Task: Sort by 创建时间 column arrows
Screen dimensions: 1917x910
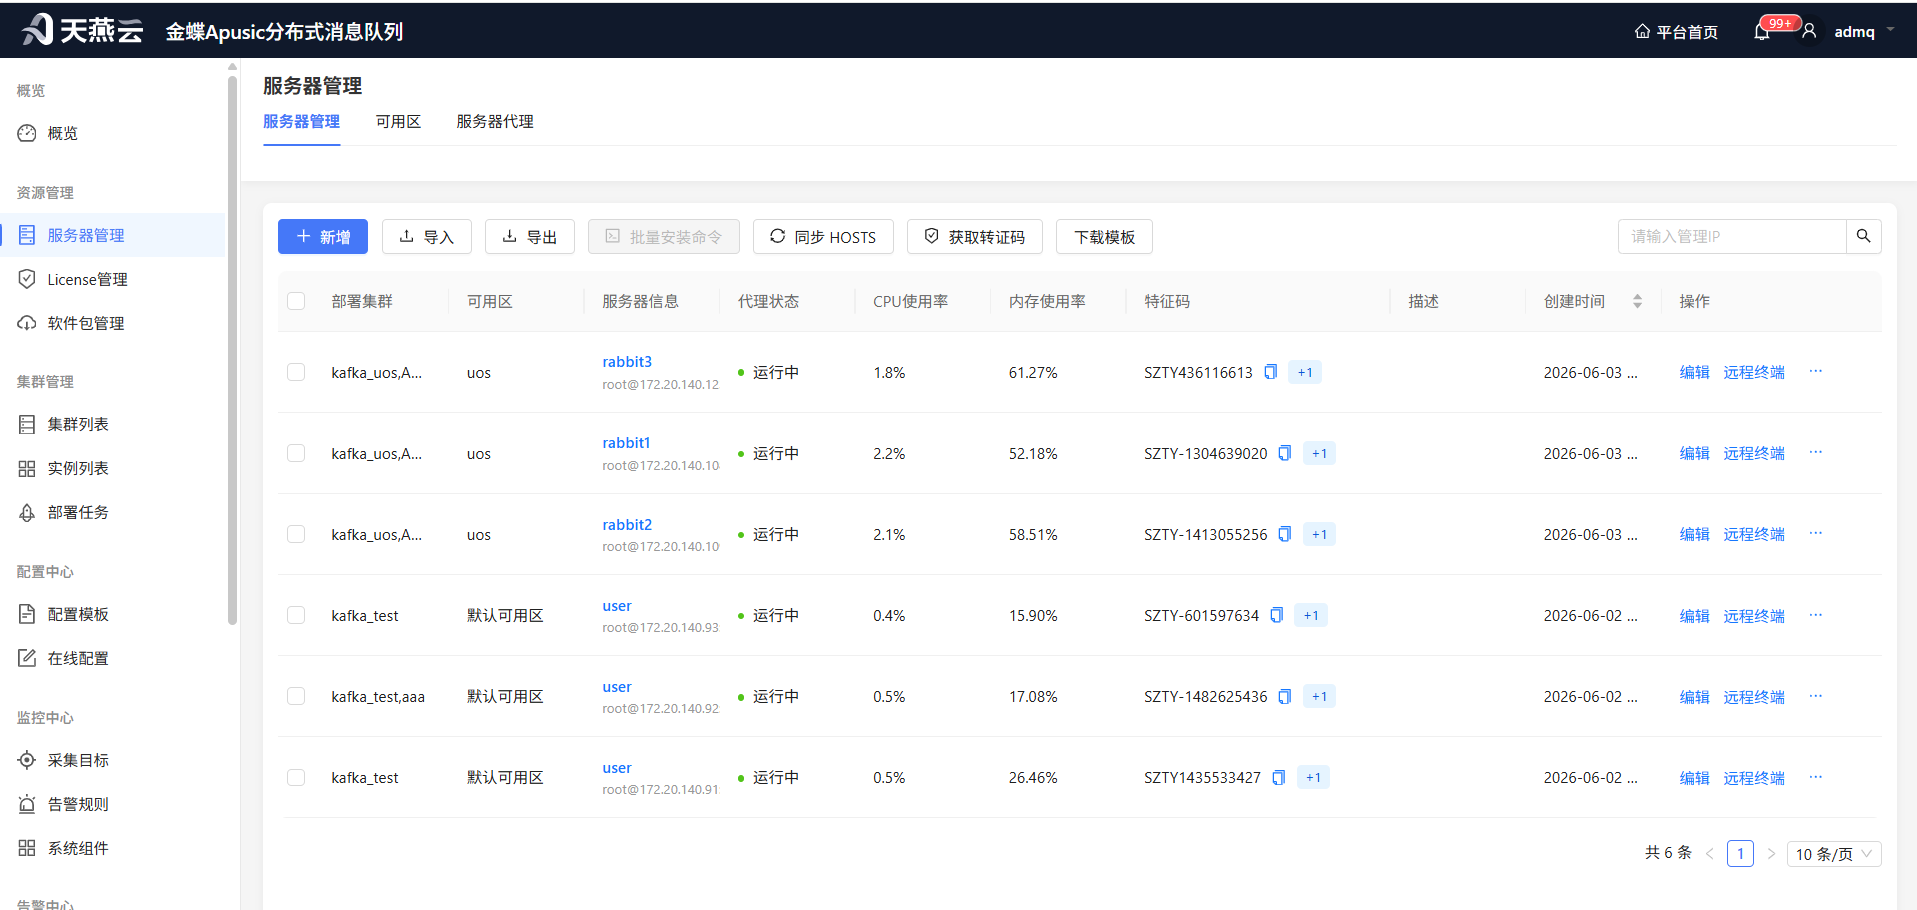Action: point(1637,301)
